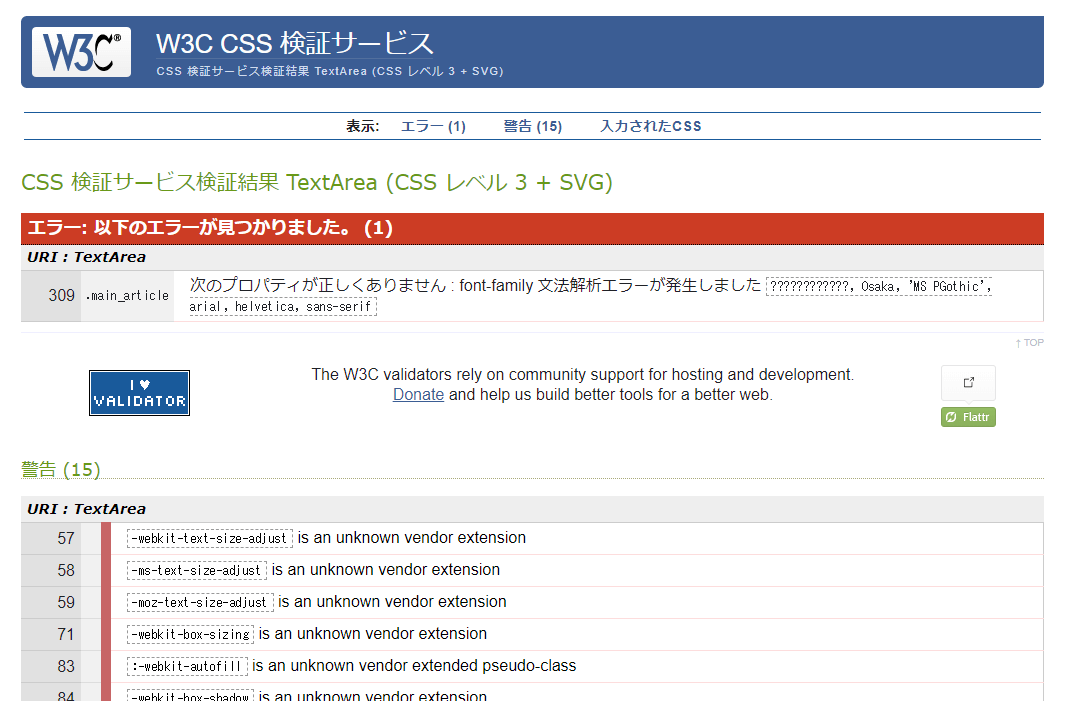Viewport: 1066px width, 701px height.
Task: Select error line number 309
Action: coord(61,296)
